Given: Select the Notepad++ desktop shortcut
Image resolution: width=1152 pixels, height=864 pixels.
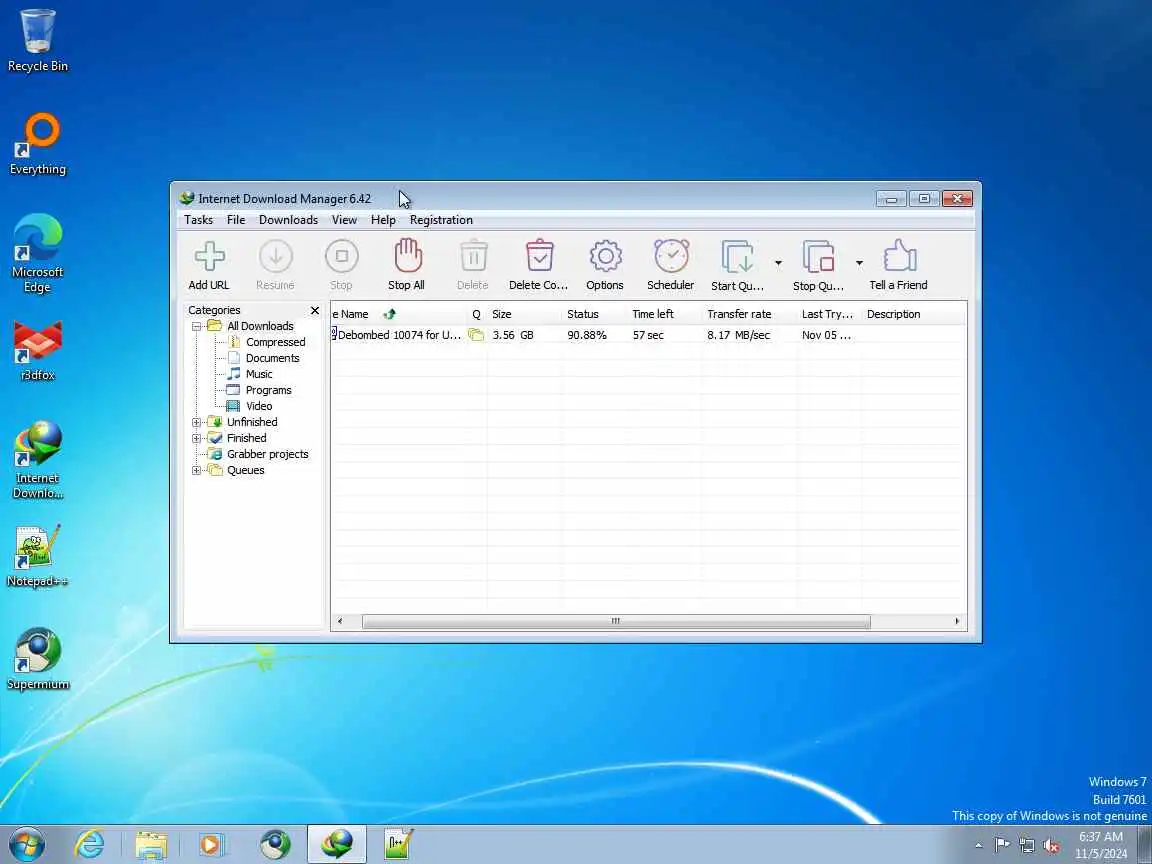Looking at the screenshot, I should [x=37, y=556].
